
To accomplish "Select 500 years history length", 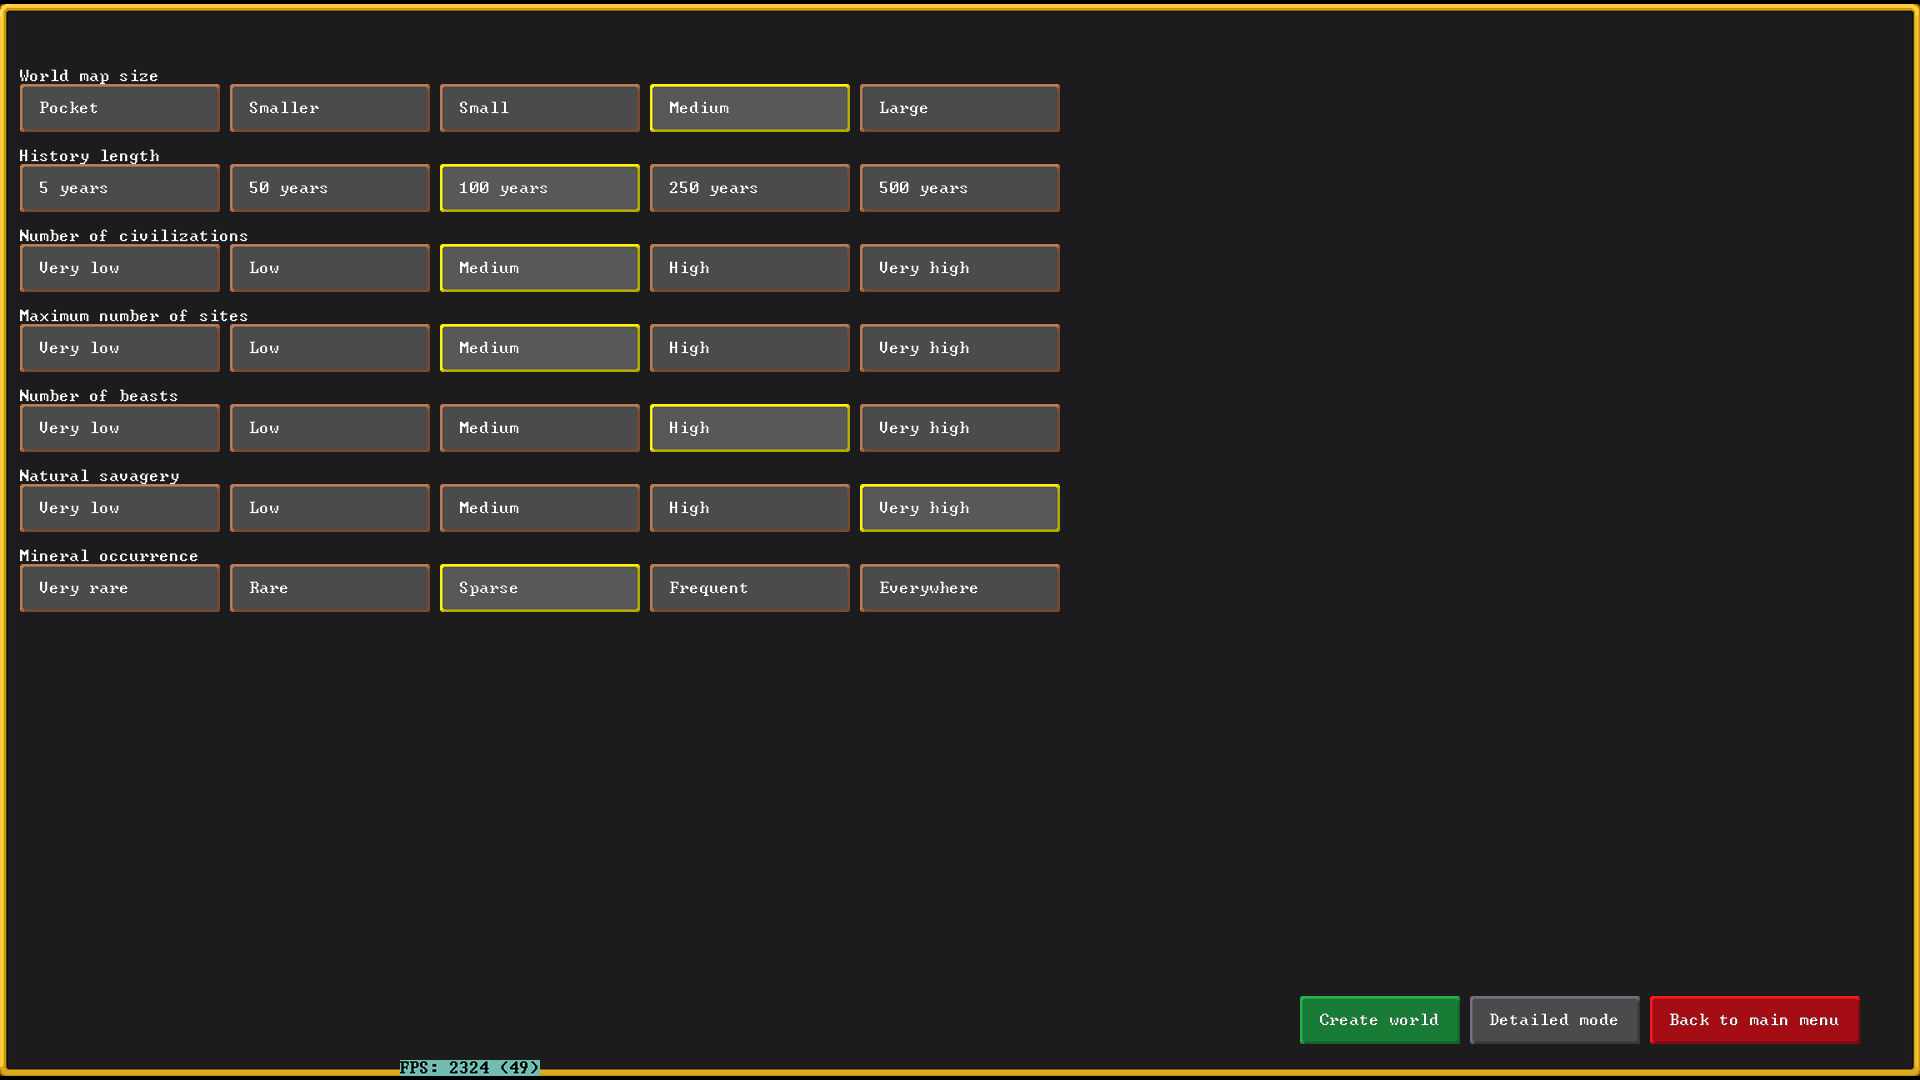I will click(x=960, y=188).
